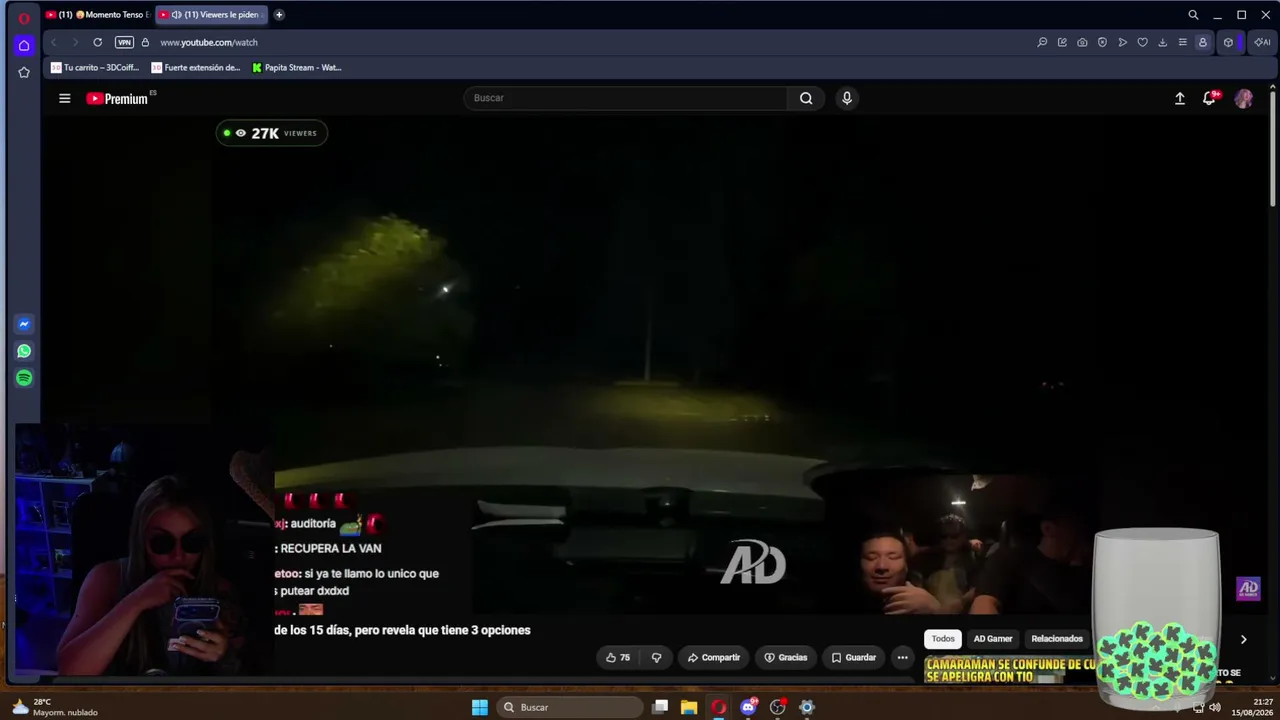The image size is (1280, 720).
Task: Go back to the previous page
Action: tap(54, 42)
